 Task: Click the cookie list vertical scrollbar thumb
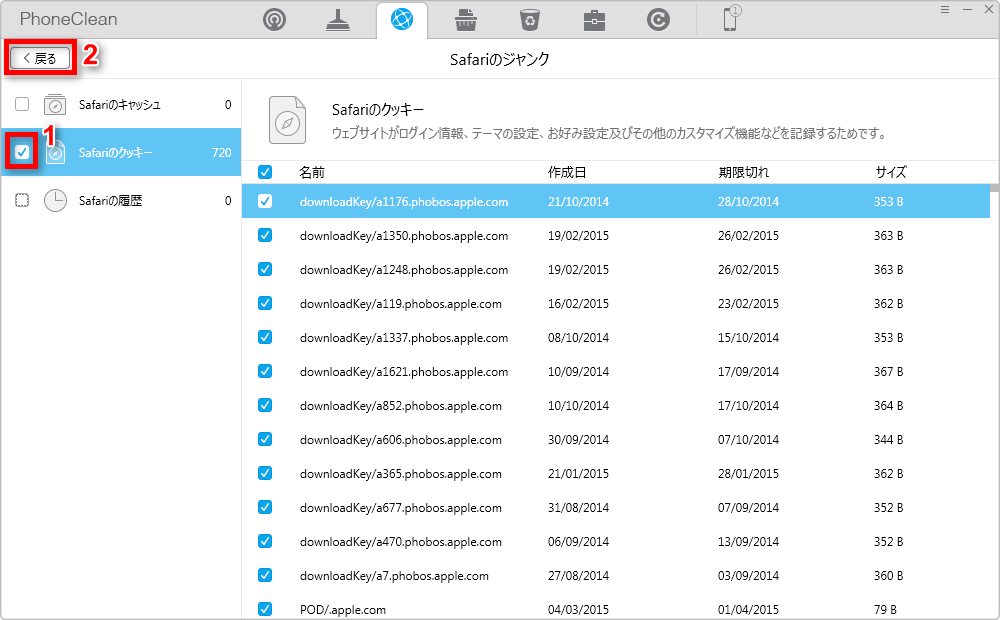(x=994, y=188)
